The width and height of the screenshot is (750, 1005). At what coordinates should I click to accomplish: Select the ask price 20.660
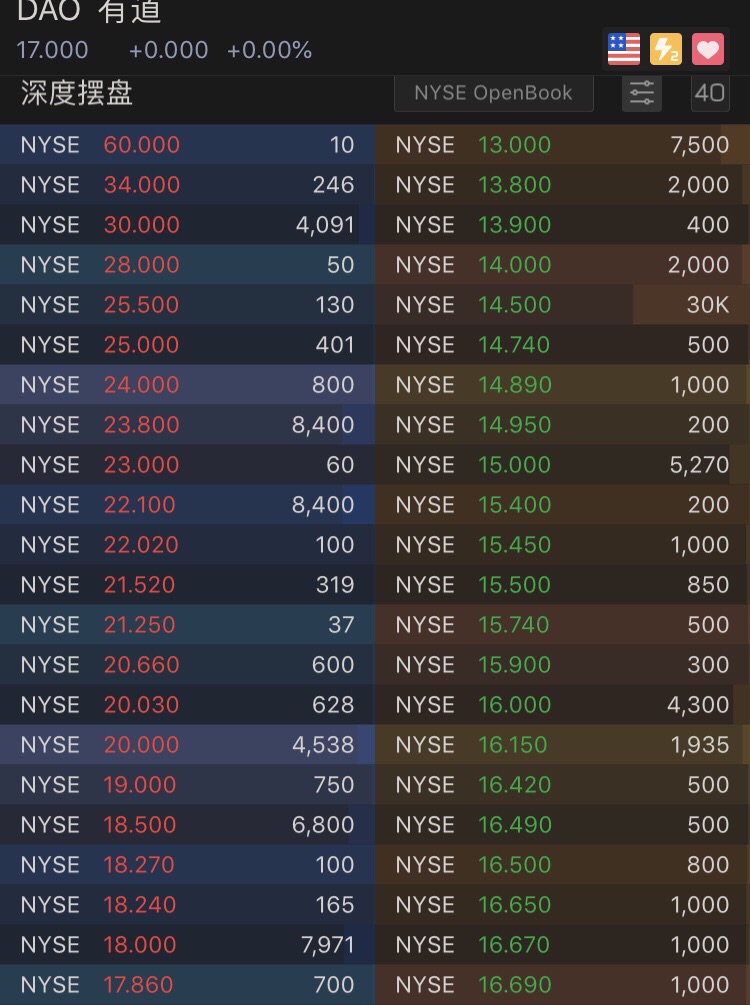pos(142,665)
